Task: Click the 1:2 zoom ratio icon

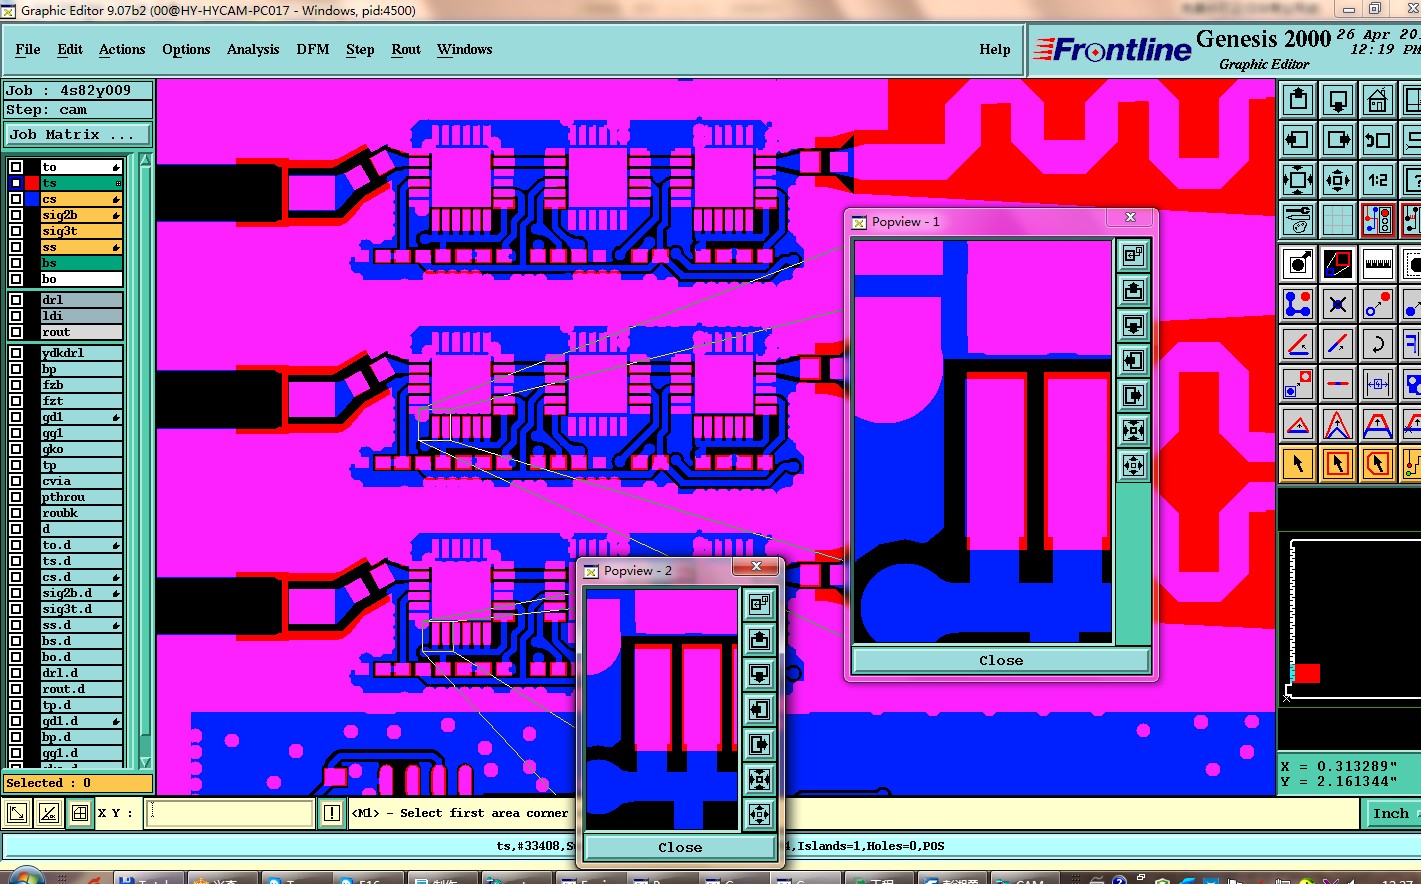Action: pos(1378,180)
